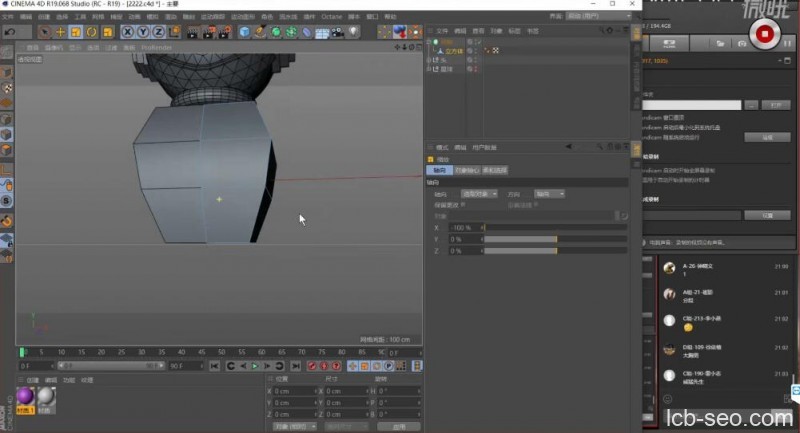800x433 pixels.
Task: Add a Camera object
Action: (337, 32)
